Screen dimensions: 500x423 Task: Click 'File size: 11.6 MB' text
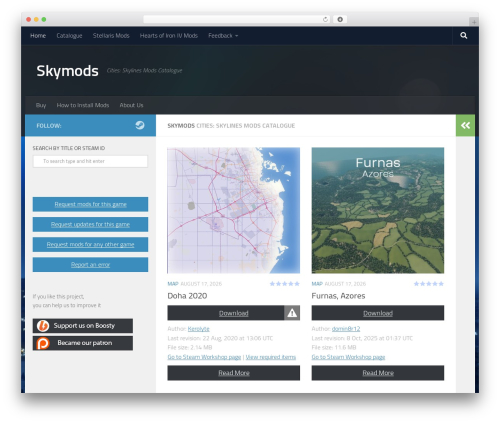pyautogui.click(x=334, y=347)
